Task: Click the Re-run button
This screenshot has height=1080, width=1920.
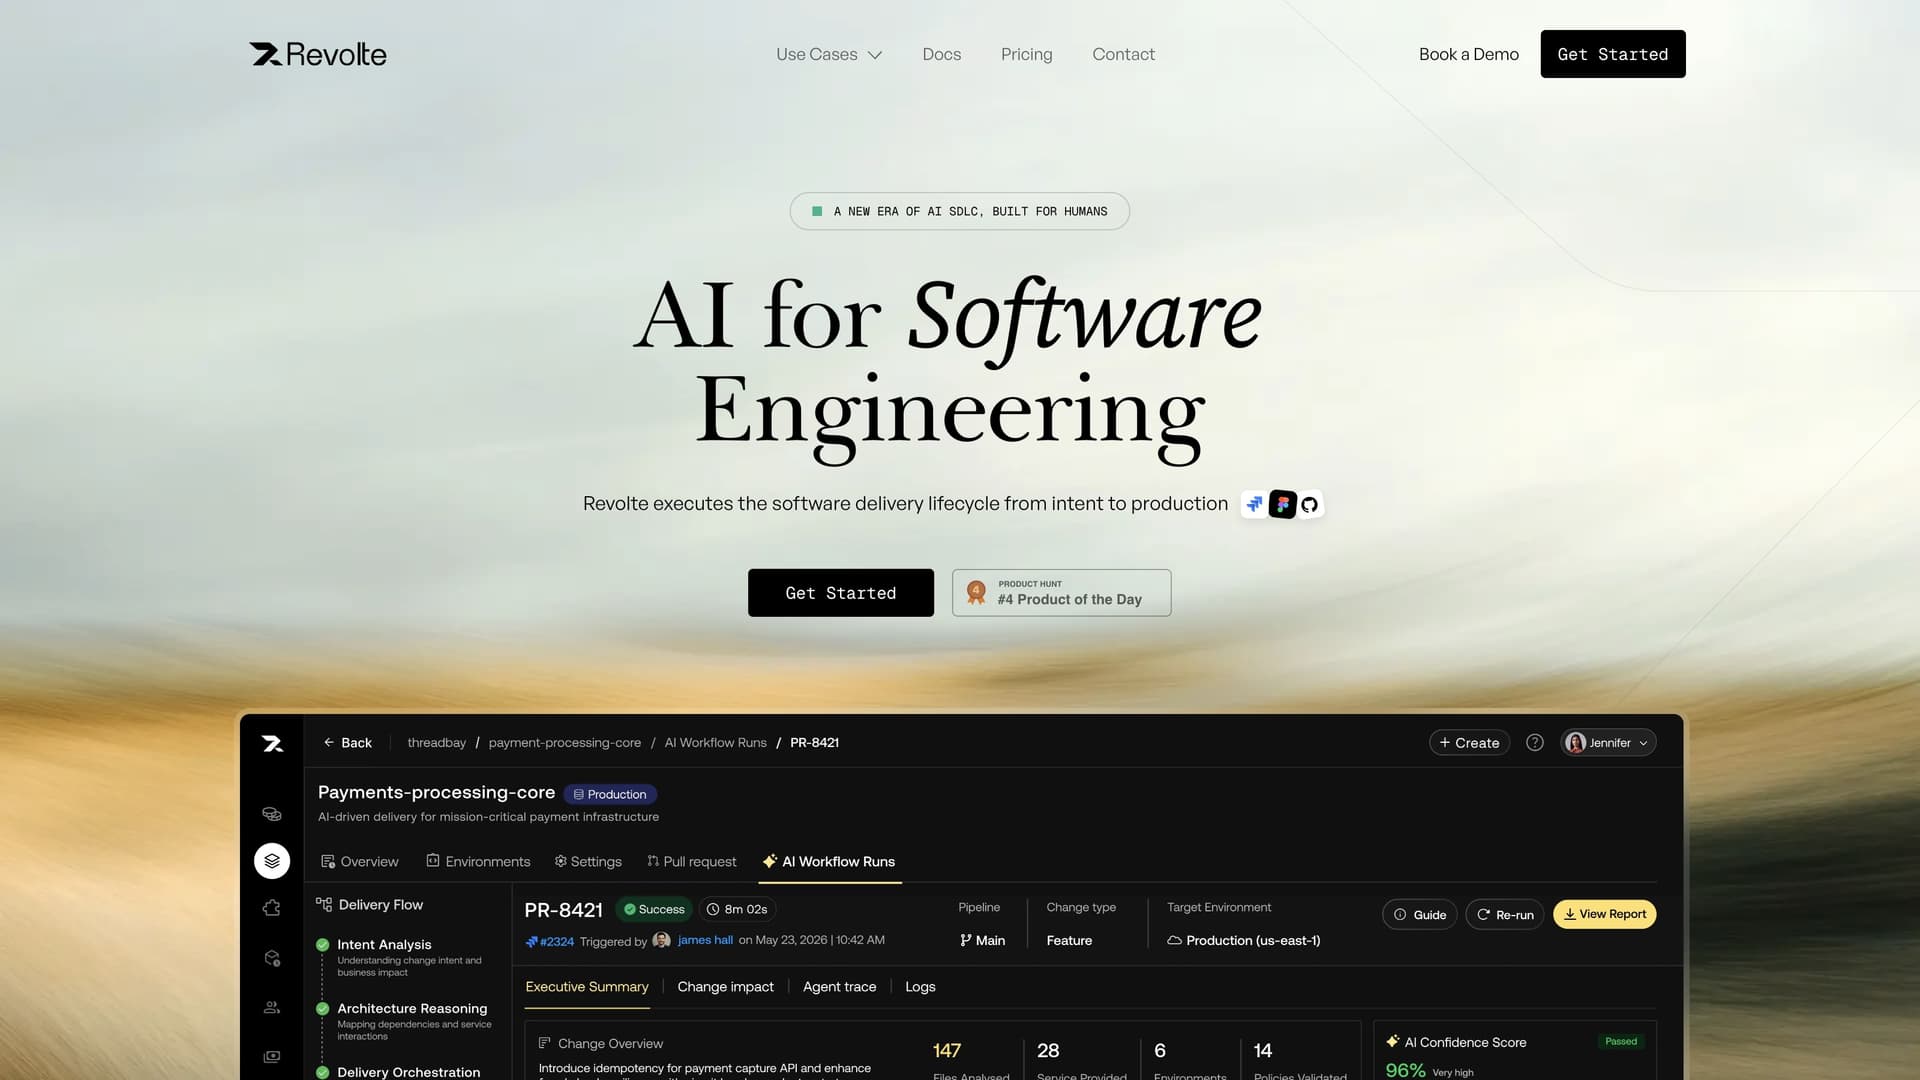Action: [1505, 914]
